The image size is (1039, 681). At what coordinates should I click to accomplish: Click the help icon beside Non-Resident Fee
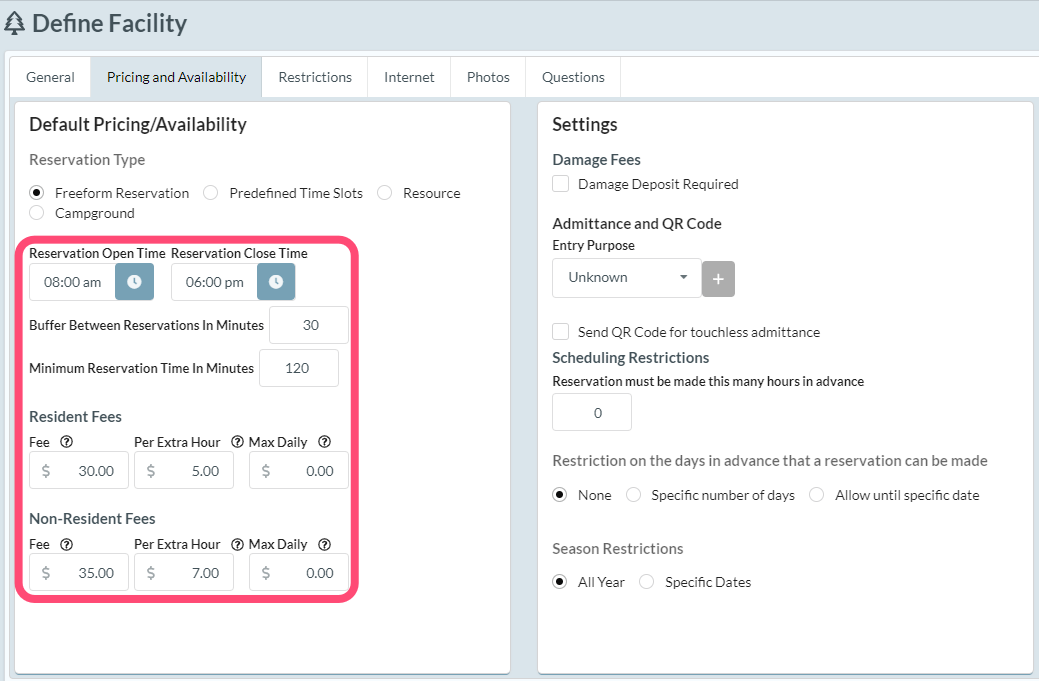point(67,544)
